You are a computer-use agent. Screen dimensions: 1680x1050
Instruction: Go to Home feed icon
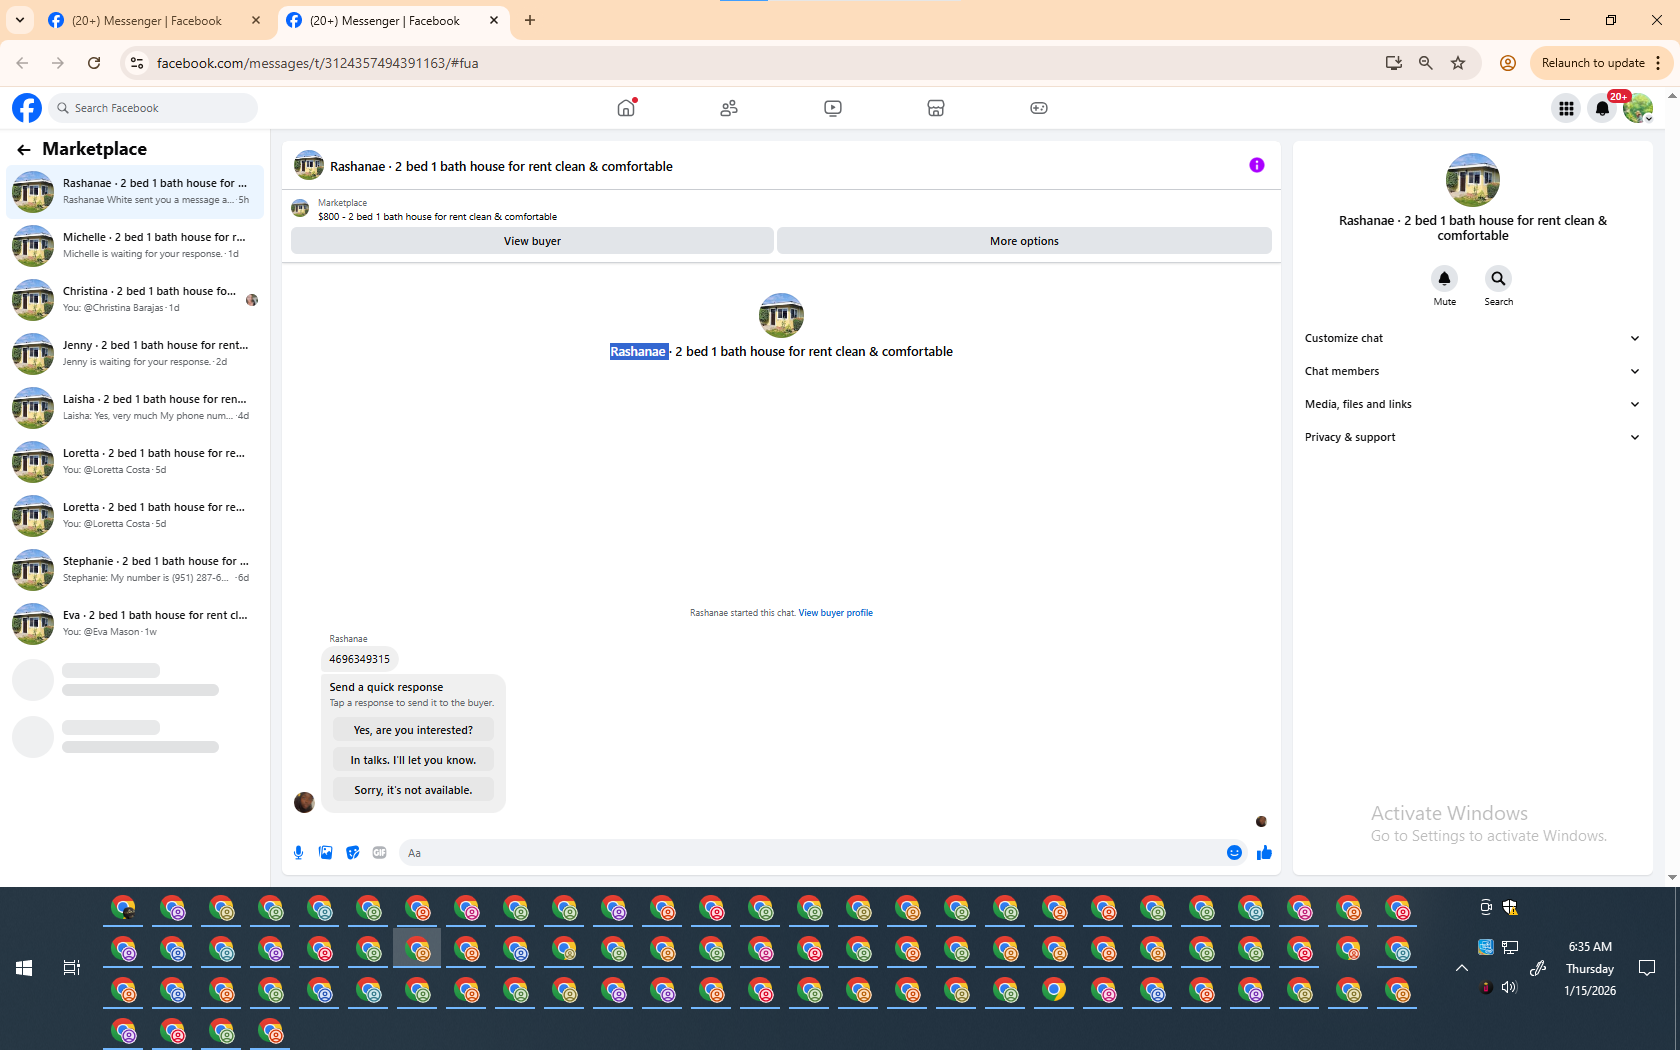(626, 108)
